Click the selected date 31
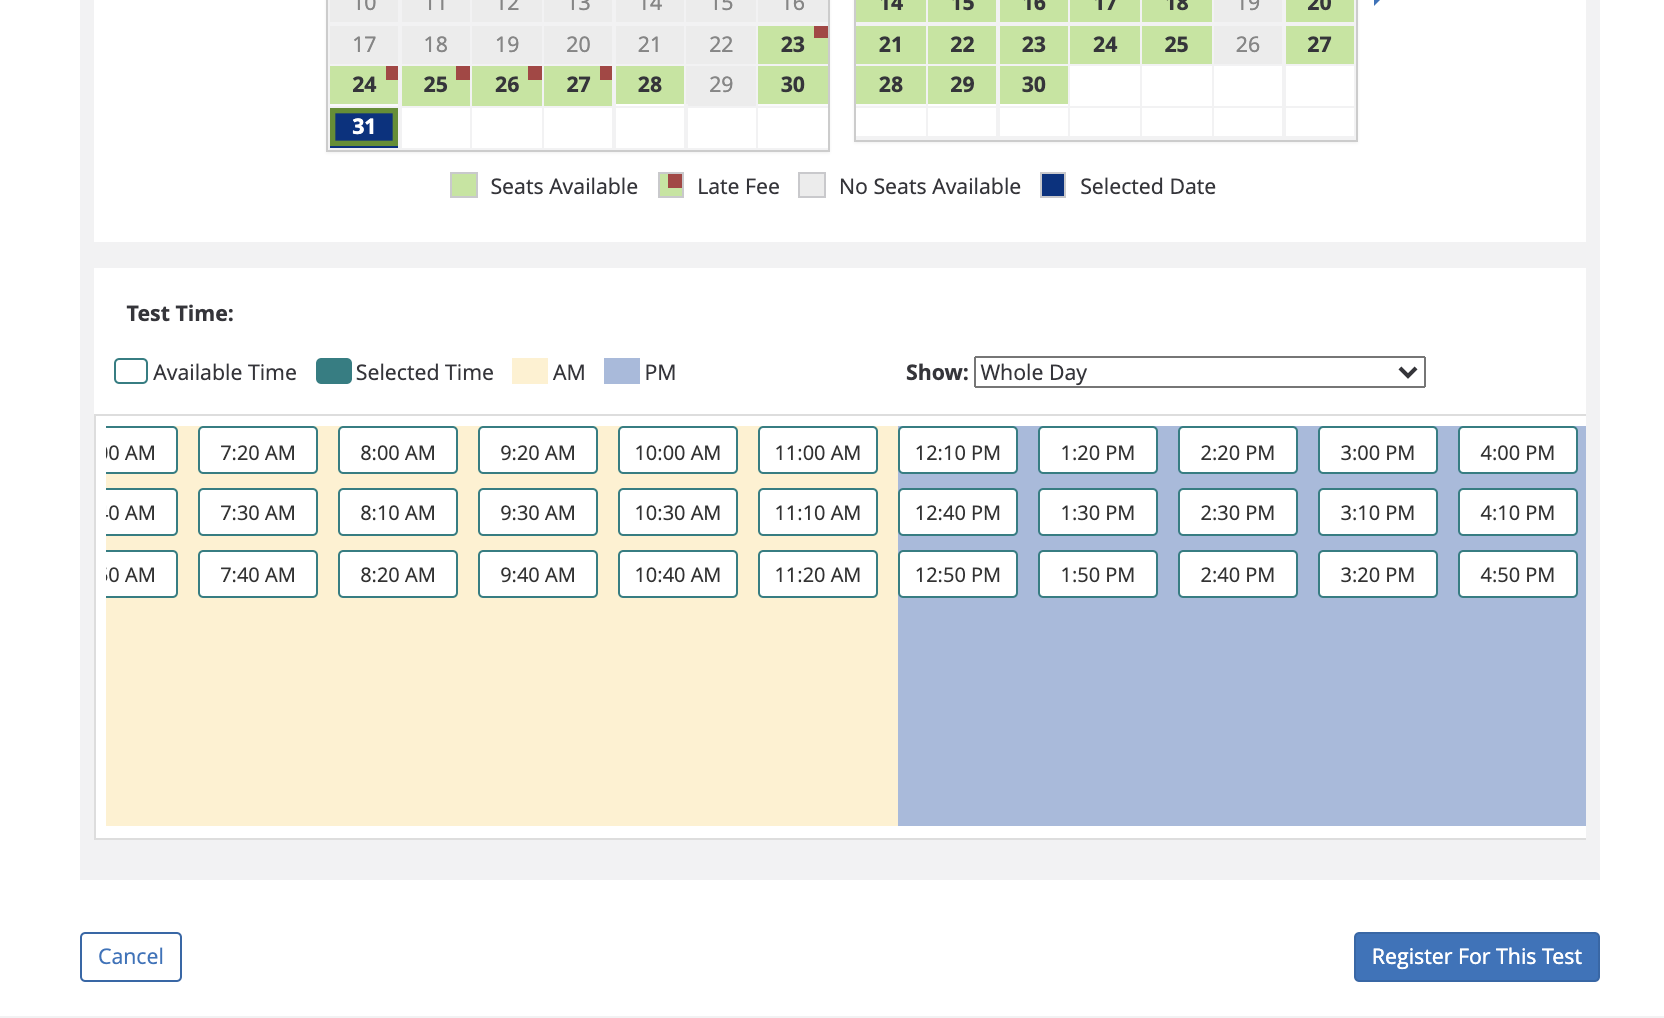The width and height of the screenshot is (1664, 1018). click(x=364, y=127)
